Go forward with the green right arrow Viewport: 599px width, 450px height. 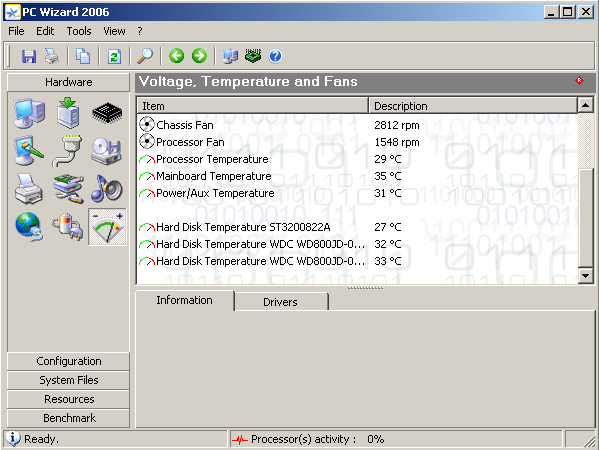pos(199,56)
